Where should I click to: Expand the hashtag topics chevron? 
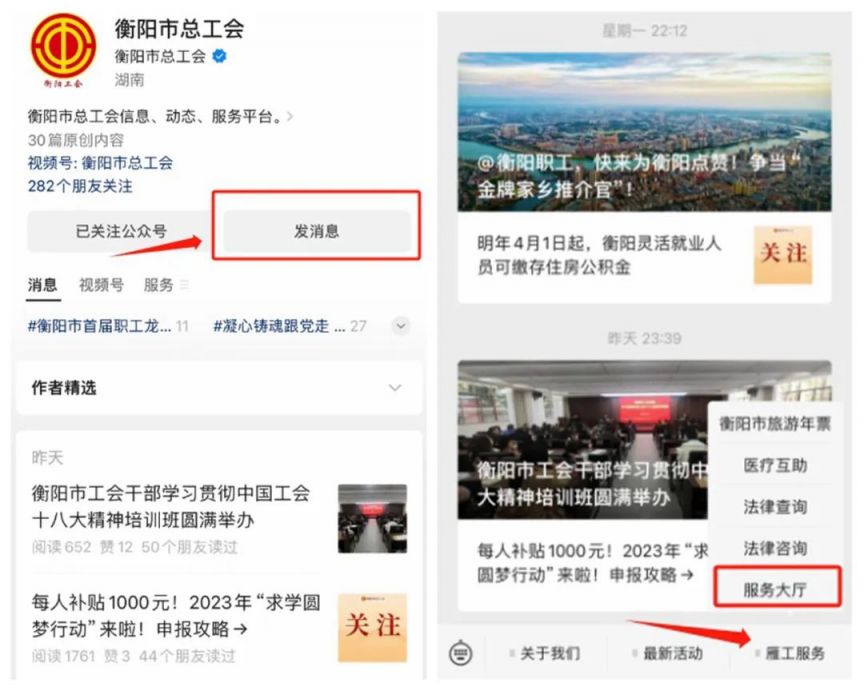pos(401,326)
